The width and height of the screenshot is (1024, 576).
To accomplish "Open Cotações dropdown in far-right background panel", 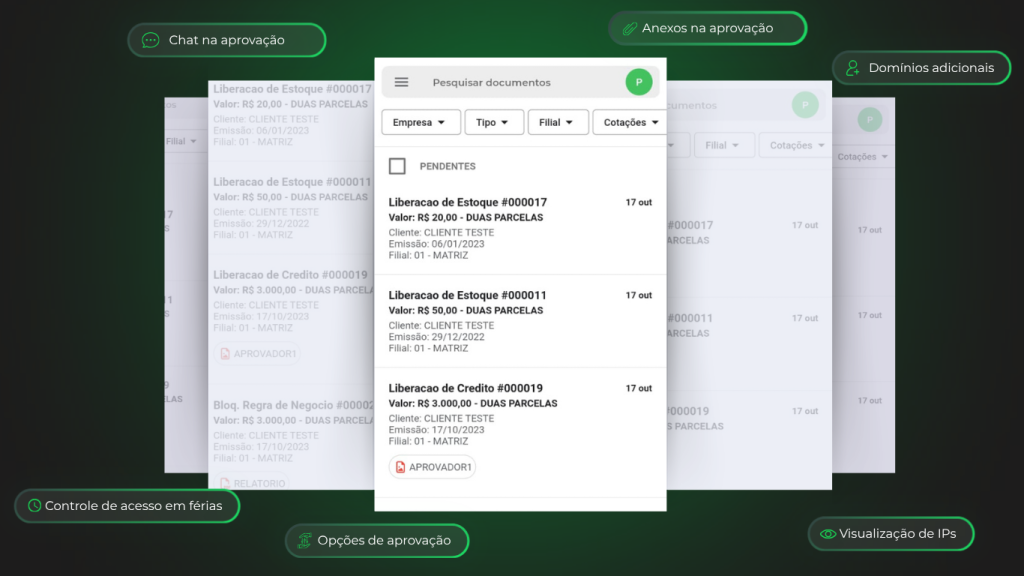I will pos(863,157).
